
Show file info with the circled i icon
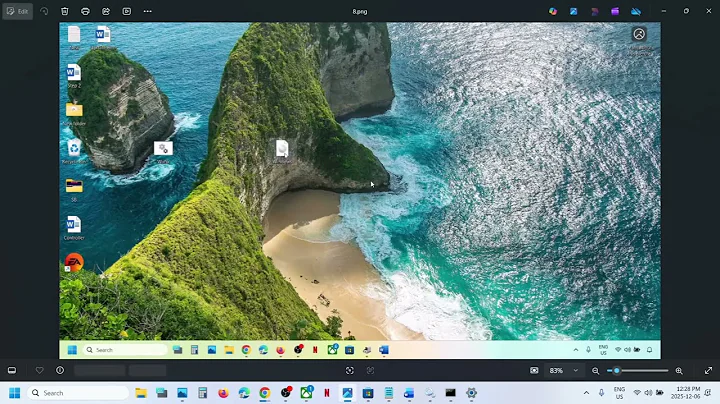coord(60,370)
